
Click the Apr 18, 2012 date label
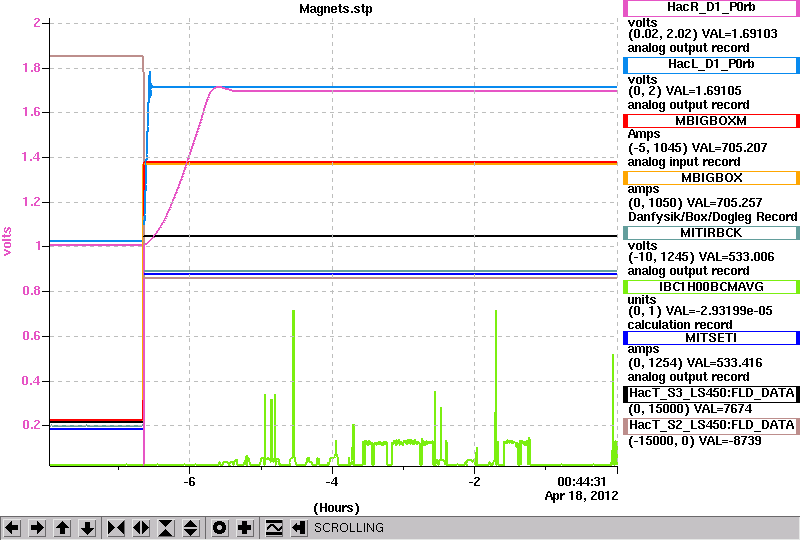pos(581,496)
